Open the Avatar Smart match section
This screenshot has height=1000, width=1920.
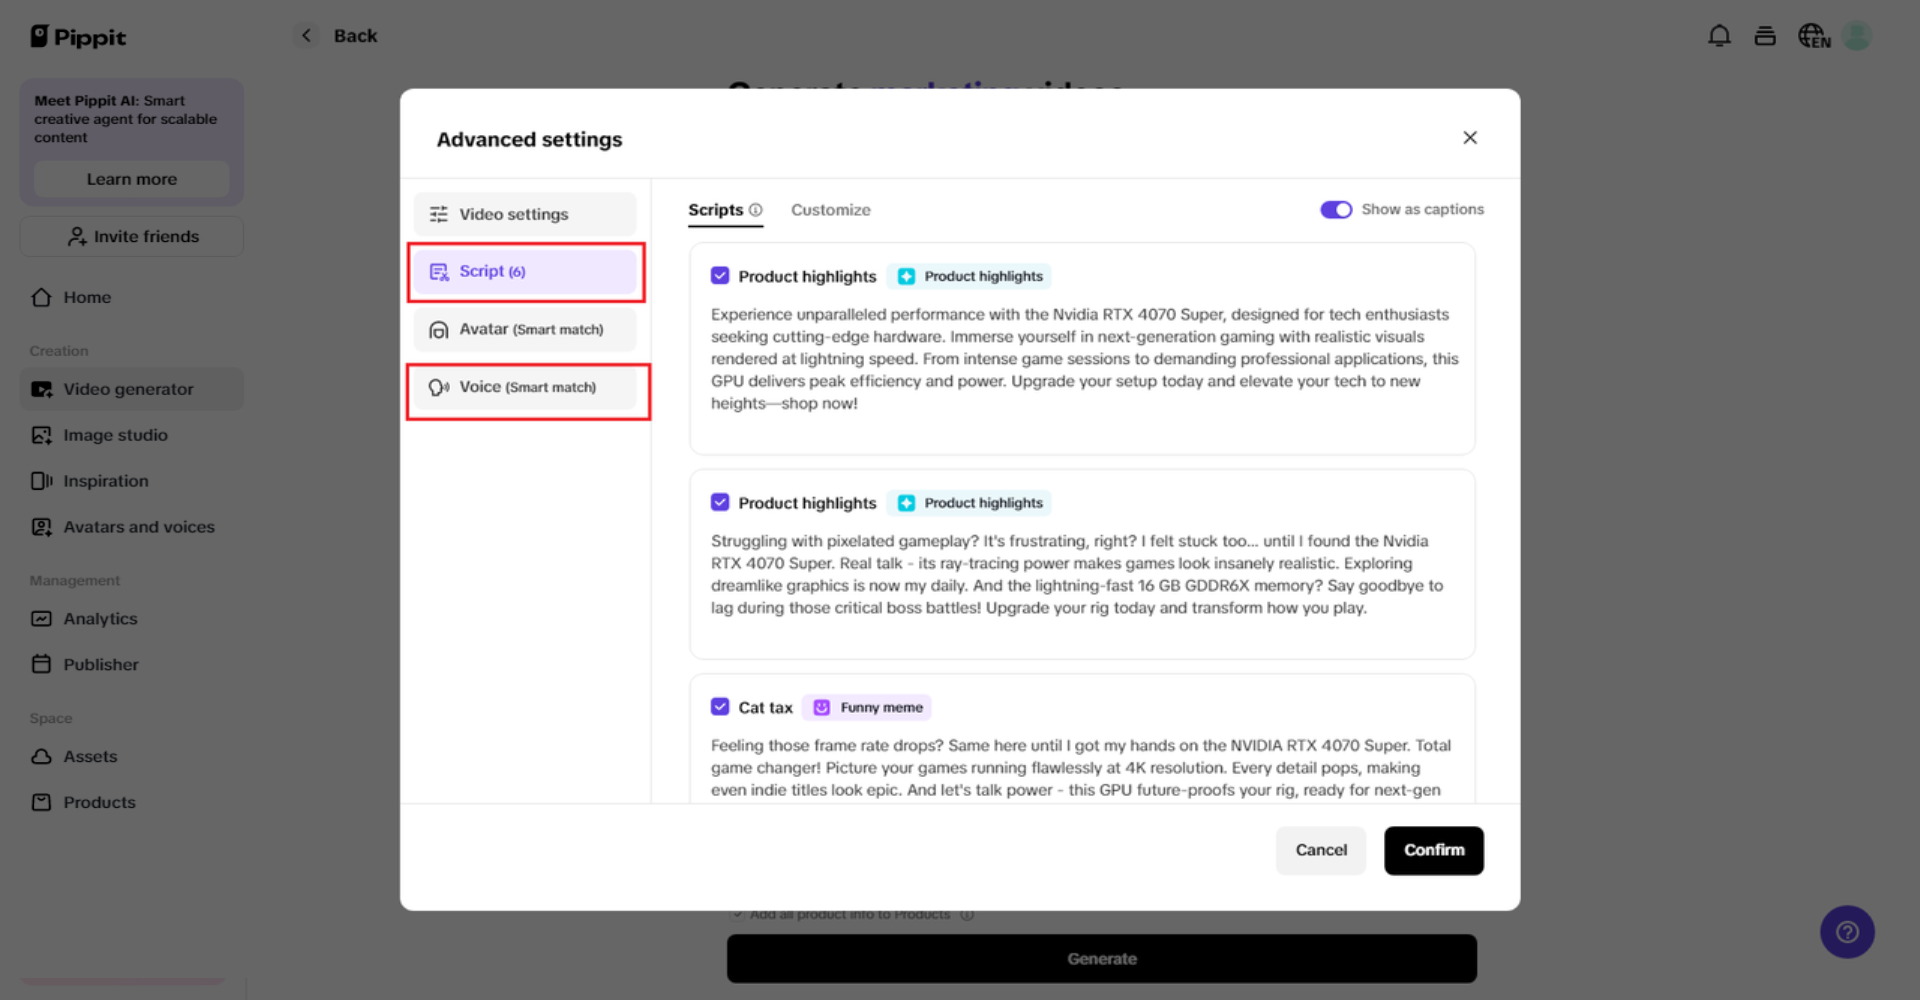coord(525,329)
